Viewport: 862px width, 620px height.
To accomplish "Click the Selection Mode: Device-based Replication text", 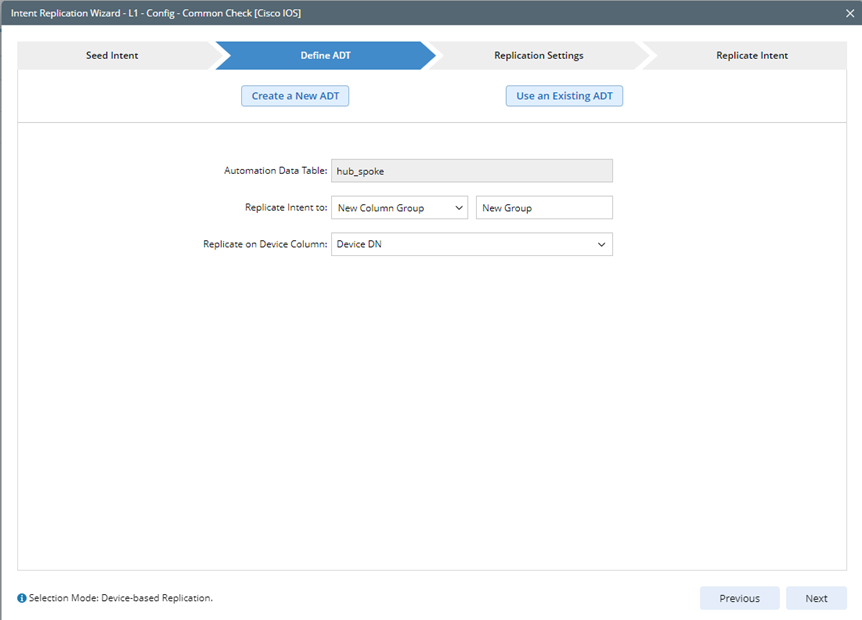I will pos(120,598).
